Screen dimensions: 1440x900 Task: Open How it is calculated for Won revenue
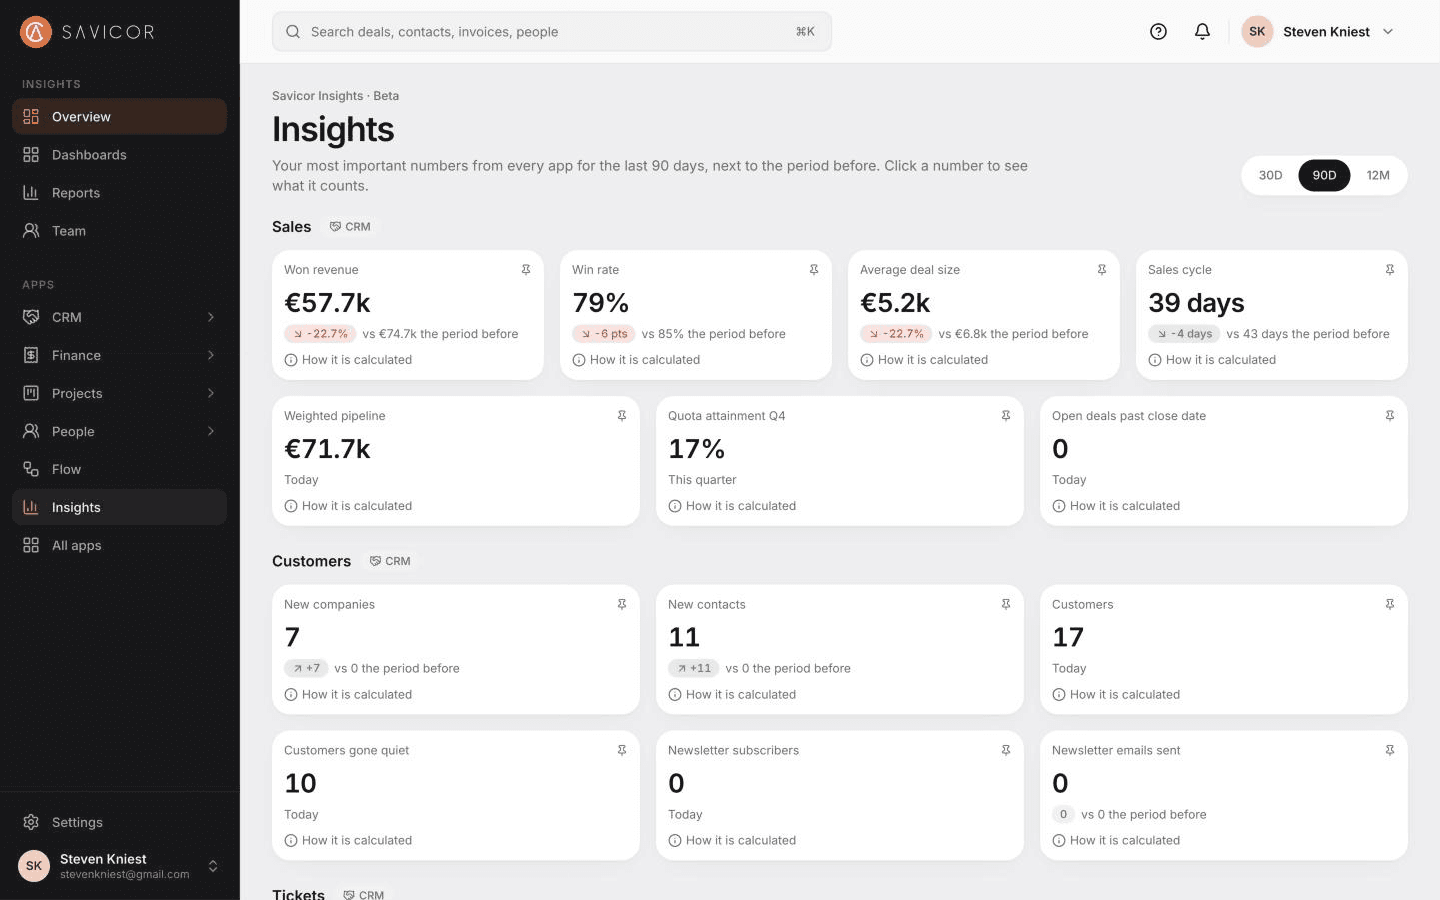point(348,360)
